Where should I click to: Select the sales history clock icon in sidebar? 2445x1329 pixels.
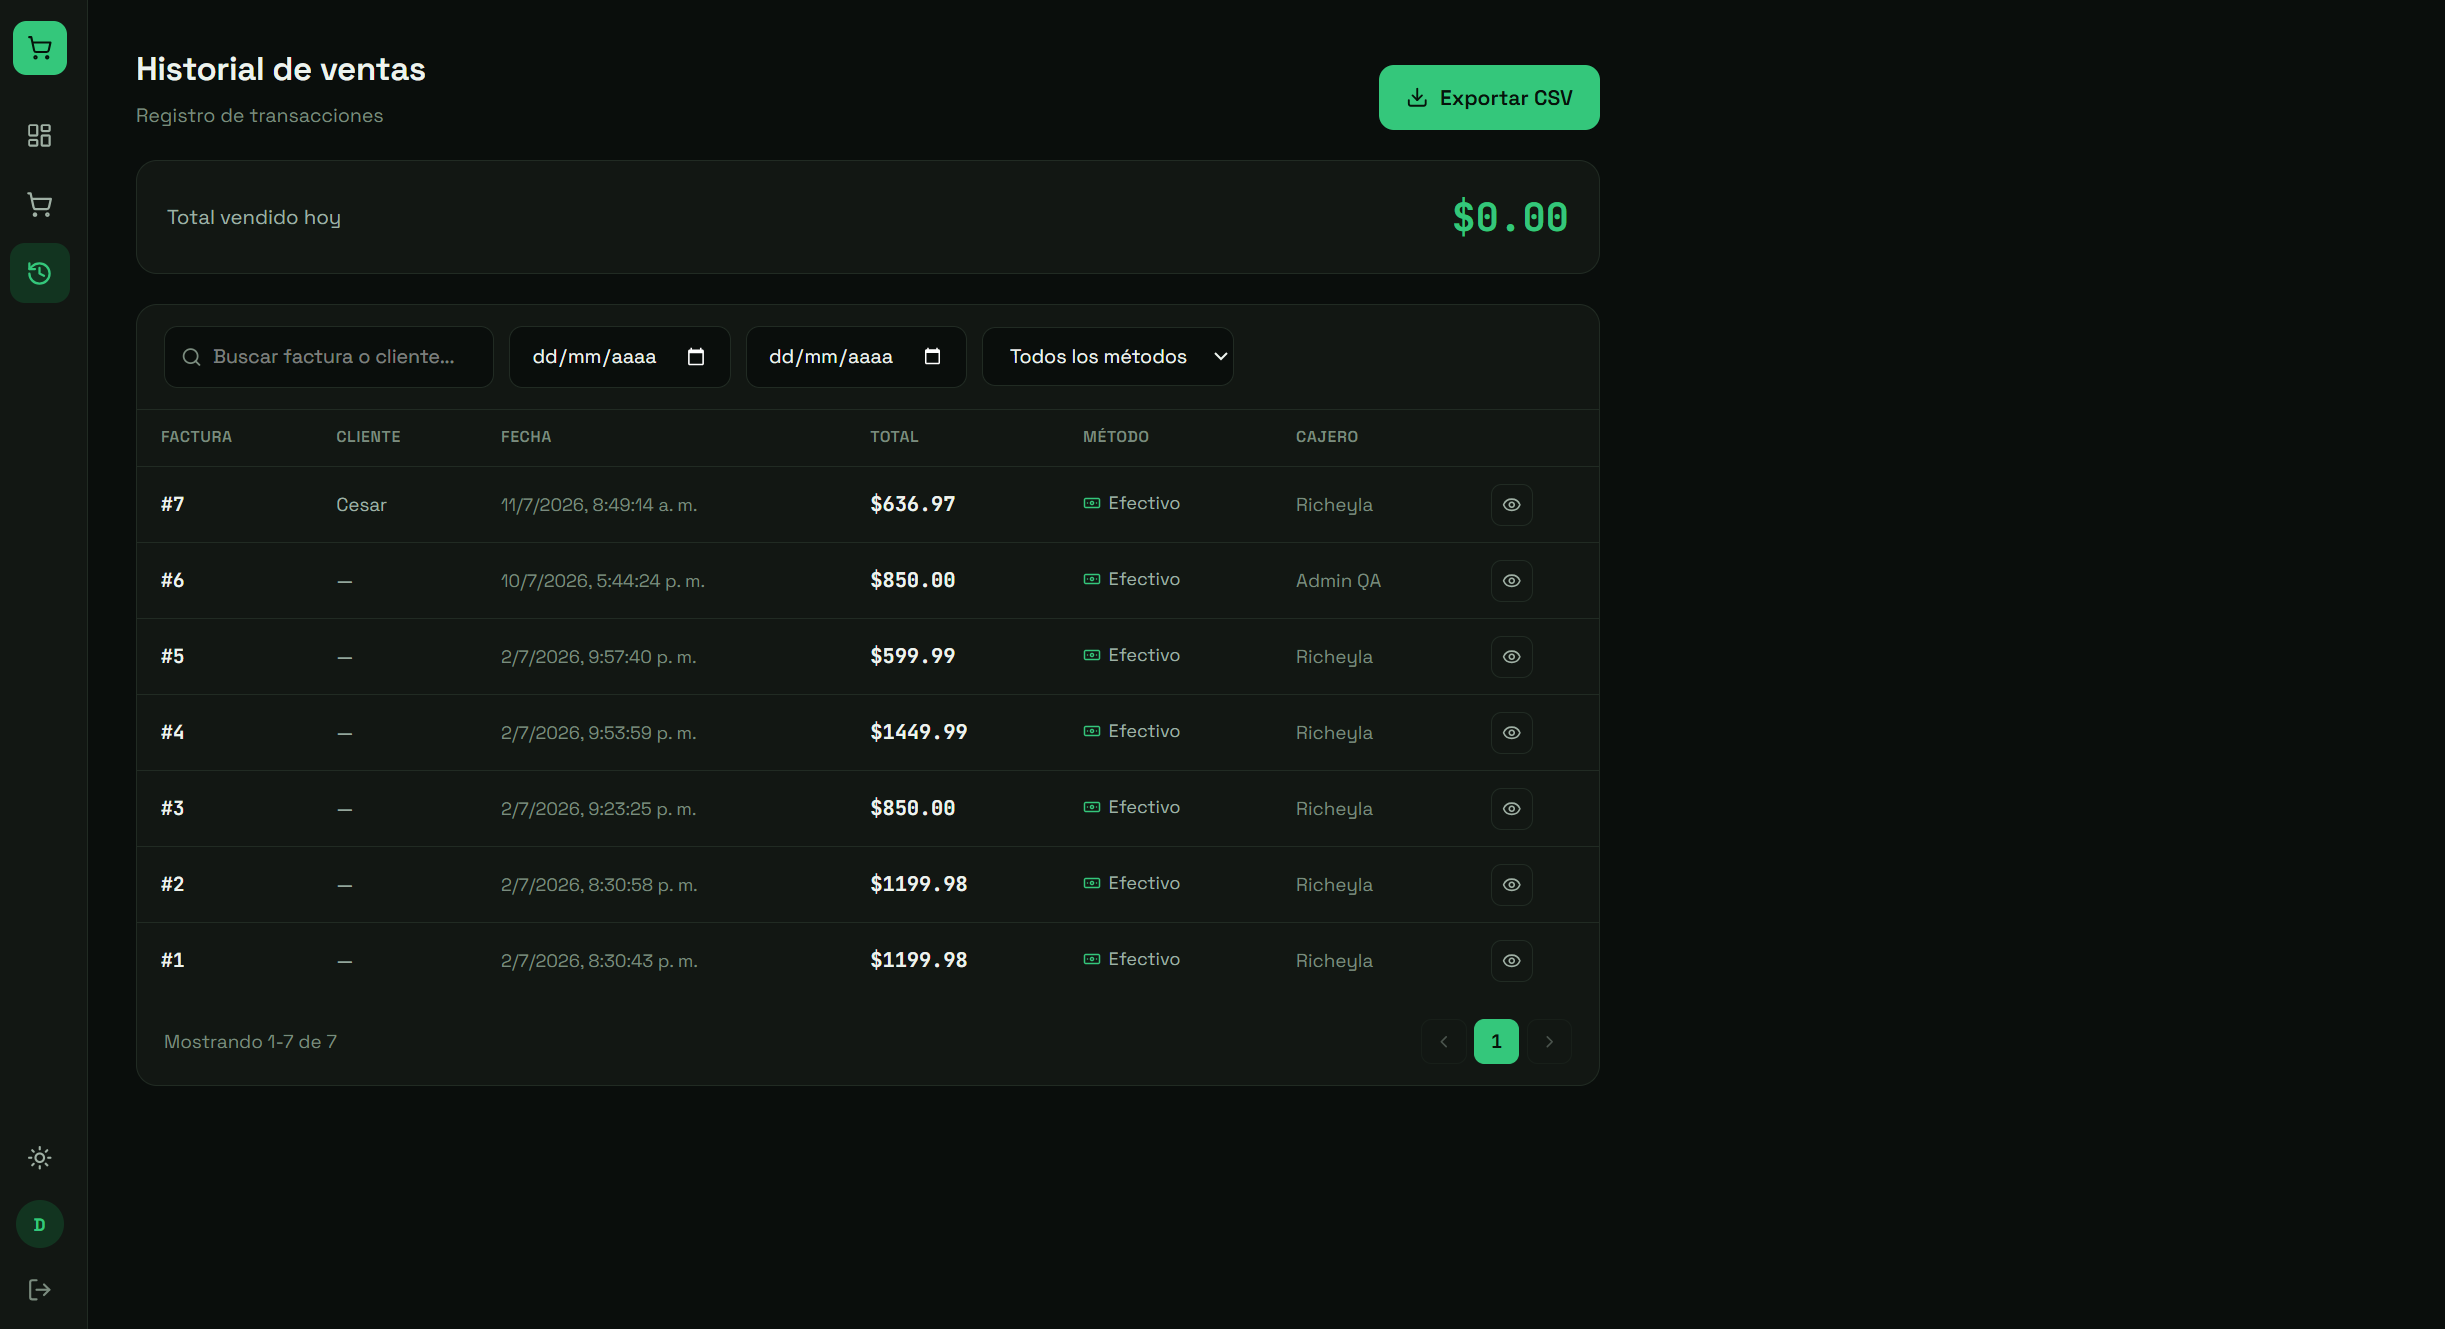(x=40, y=273)
